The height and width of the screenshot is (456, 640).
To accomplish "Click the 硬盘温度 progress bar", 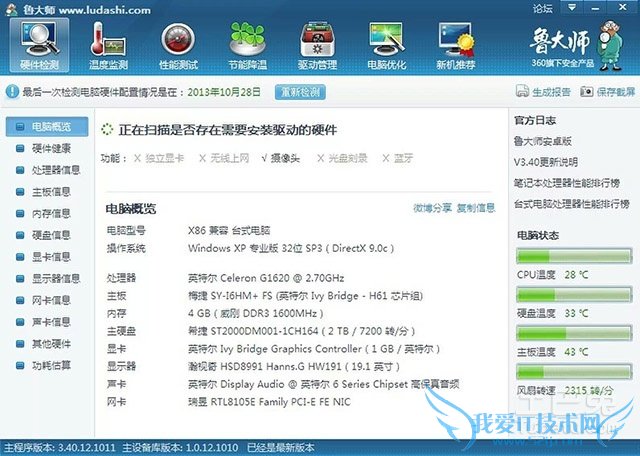I will pyautogui.click(x=574, y=294).
